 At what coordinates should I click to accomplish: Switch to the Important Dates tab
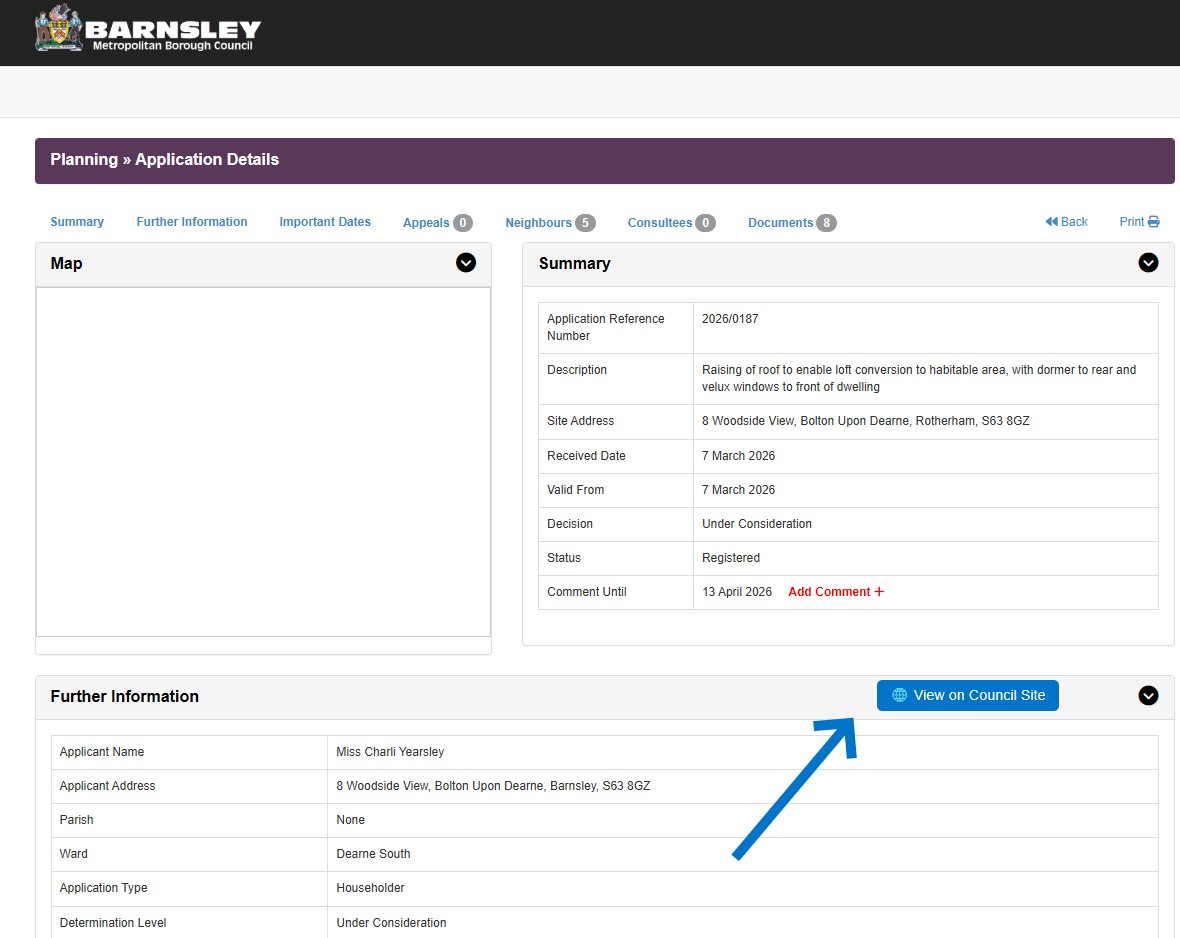(325, 222)
